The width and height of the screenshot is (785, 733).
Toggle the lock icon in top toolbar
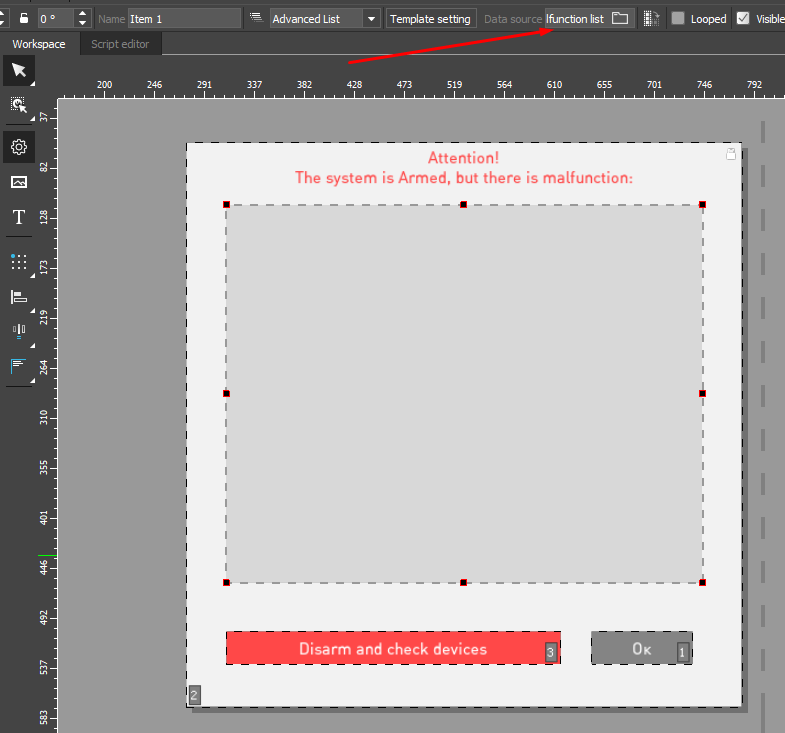(x=24, y=18)
